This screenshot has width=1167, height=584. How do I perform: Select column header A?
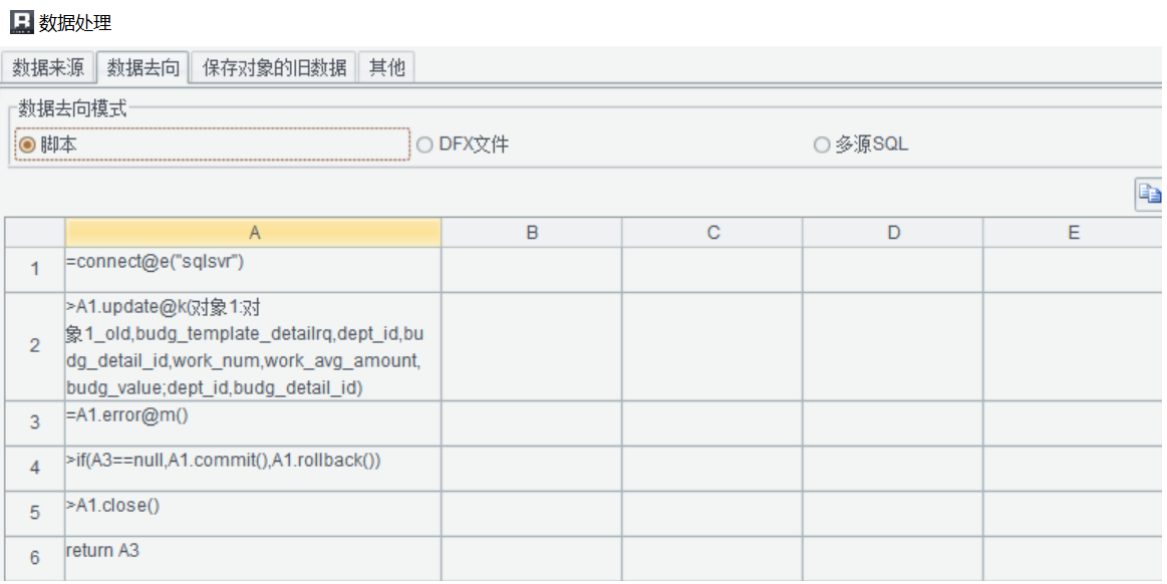[254, 233]
